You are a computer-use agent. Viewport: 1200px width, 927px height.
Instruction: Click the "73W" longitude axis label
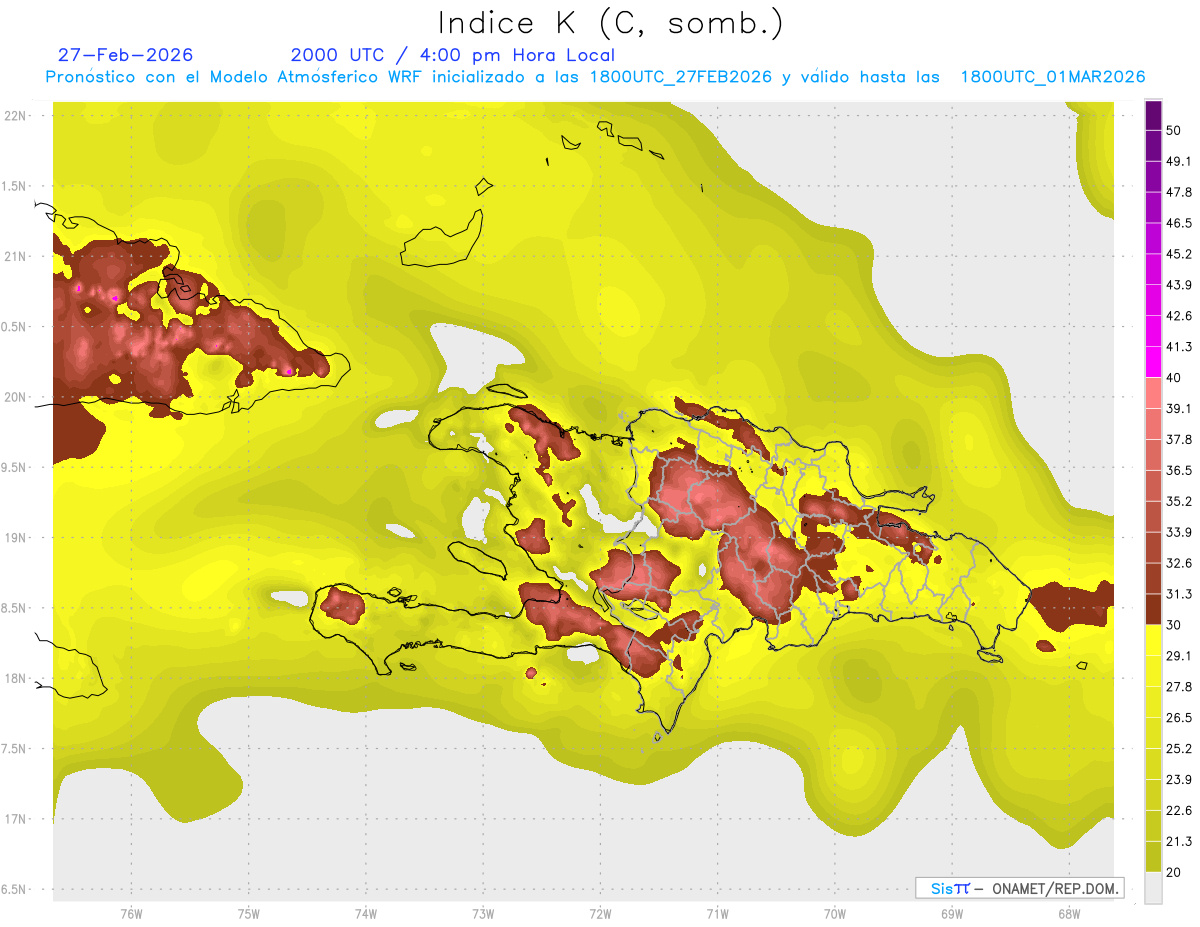(483, 914)
